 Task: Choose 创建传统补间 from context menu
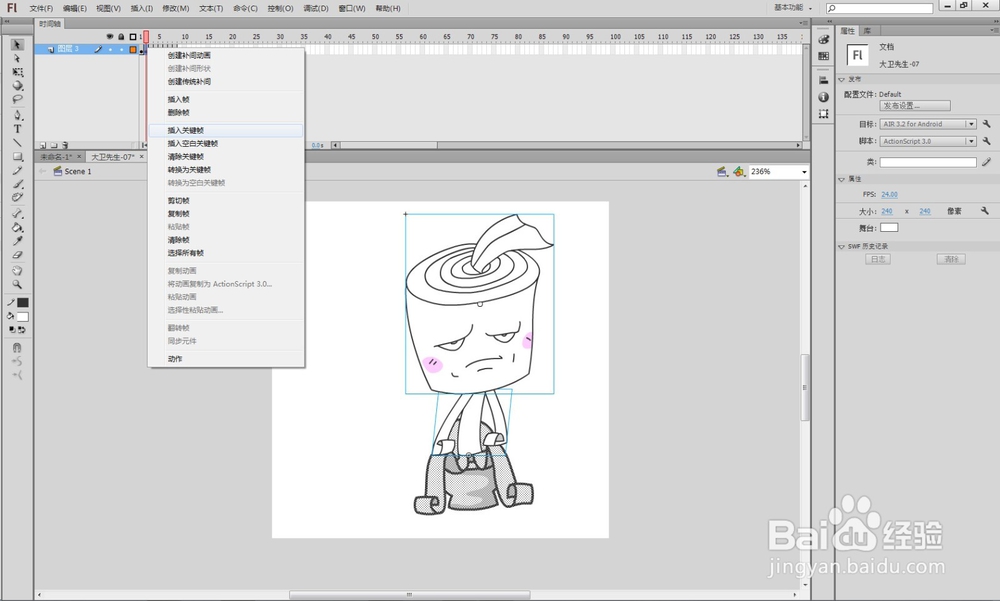click(x=226, y=82)
